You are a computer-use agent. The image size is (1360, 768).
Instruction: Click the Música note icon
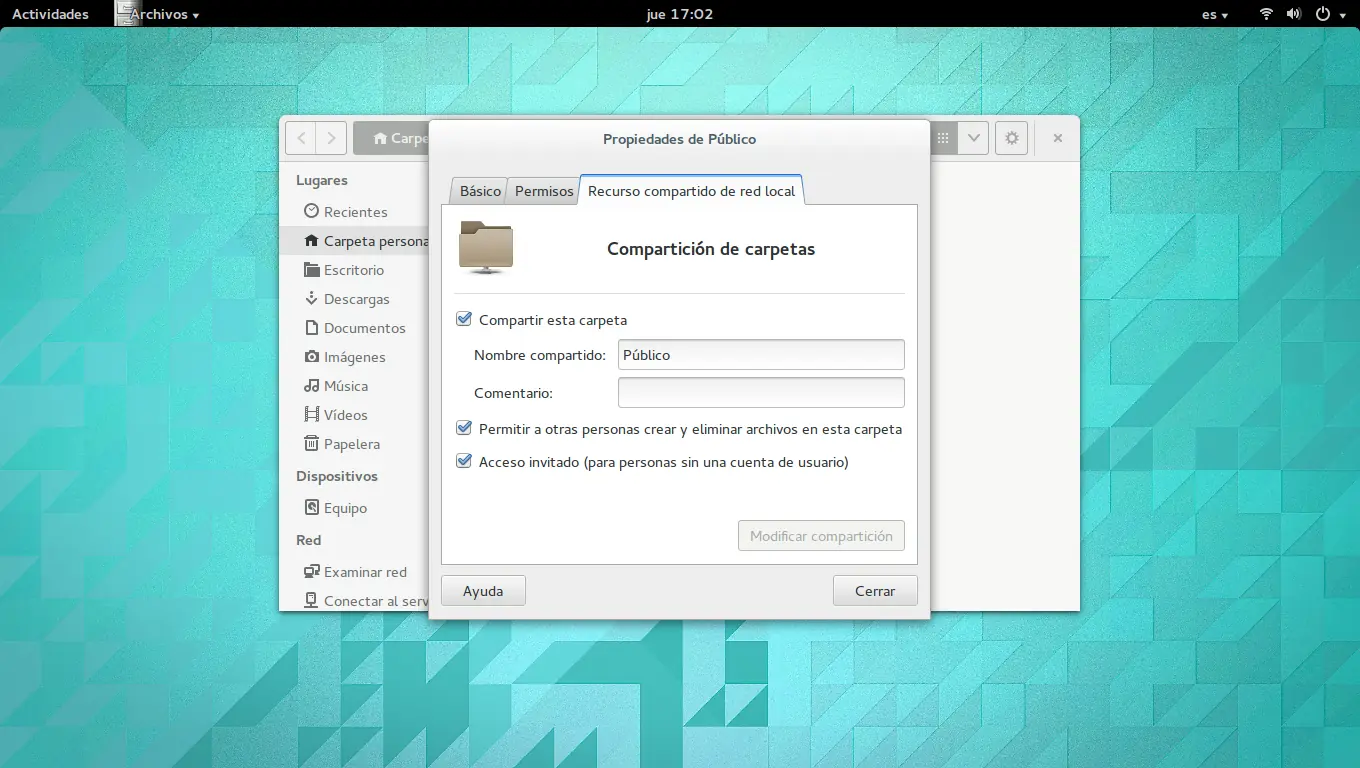point(311,386)
